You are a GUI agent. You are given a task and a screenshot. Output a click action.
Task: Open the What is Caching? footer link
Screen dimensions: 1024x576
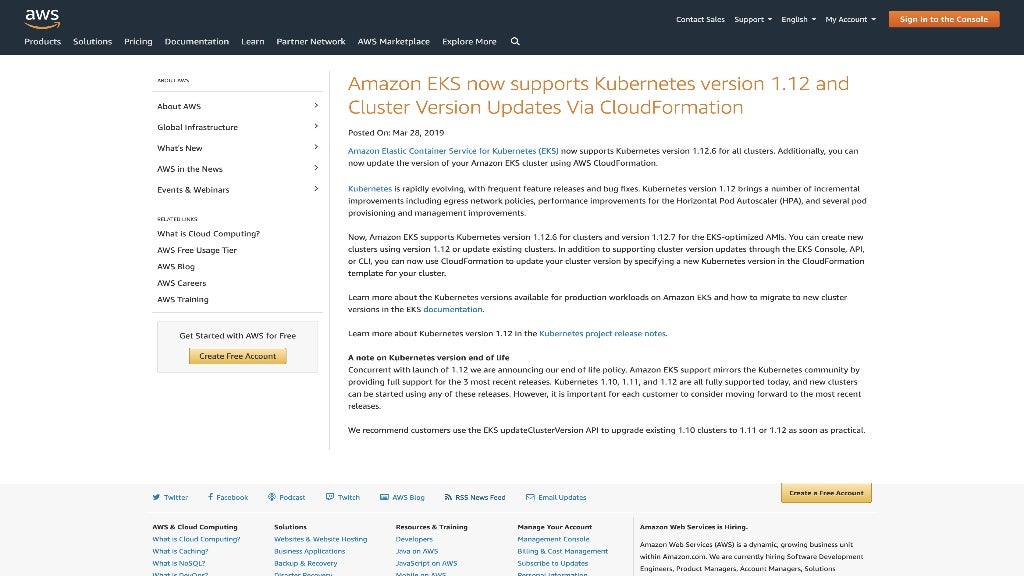(x=180, y=551)
